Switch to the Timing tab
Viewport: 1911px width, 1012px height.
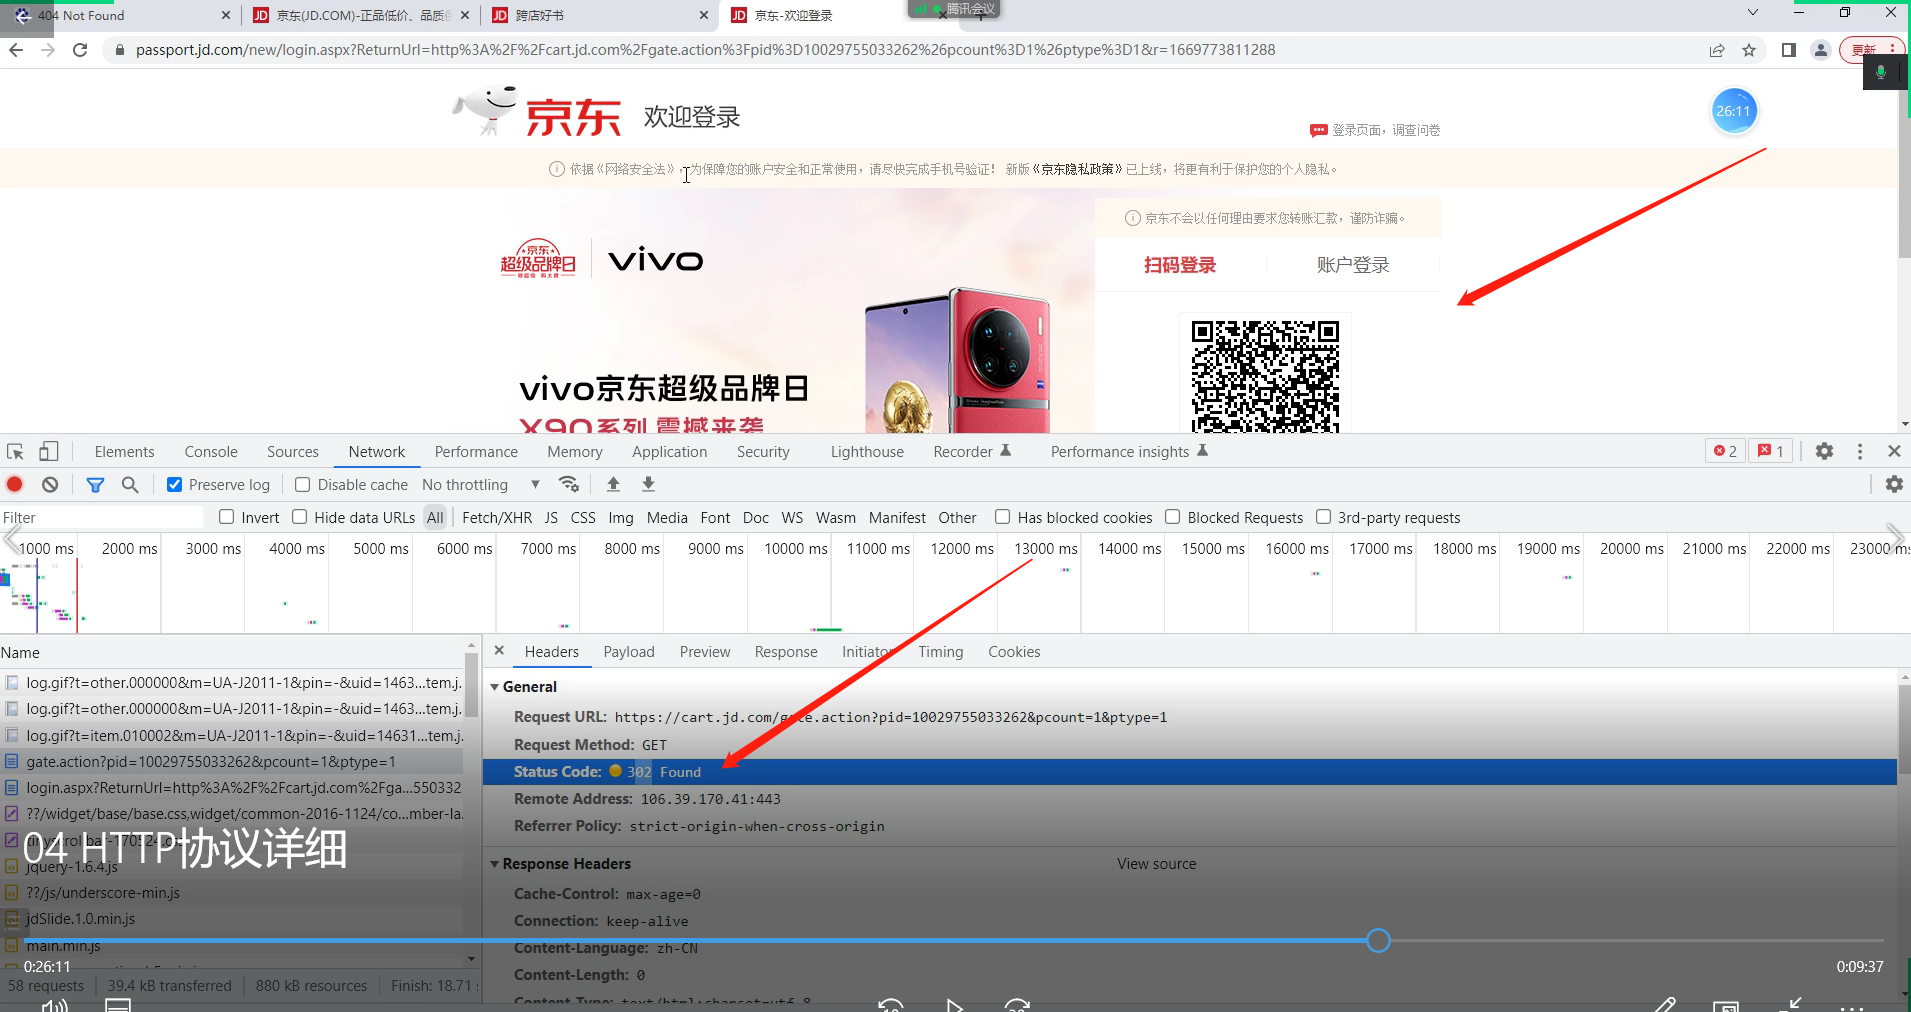tap(941, 652)
